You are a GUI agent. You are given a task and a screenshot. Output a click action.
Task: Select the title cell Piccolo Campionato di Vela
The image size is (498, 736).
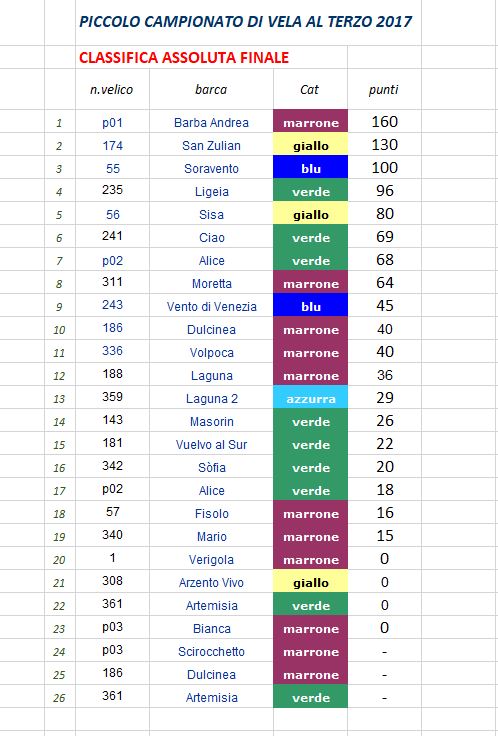pos(248,22)
